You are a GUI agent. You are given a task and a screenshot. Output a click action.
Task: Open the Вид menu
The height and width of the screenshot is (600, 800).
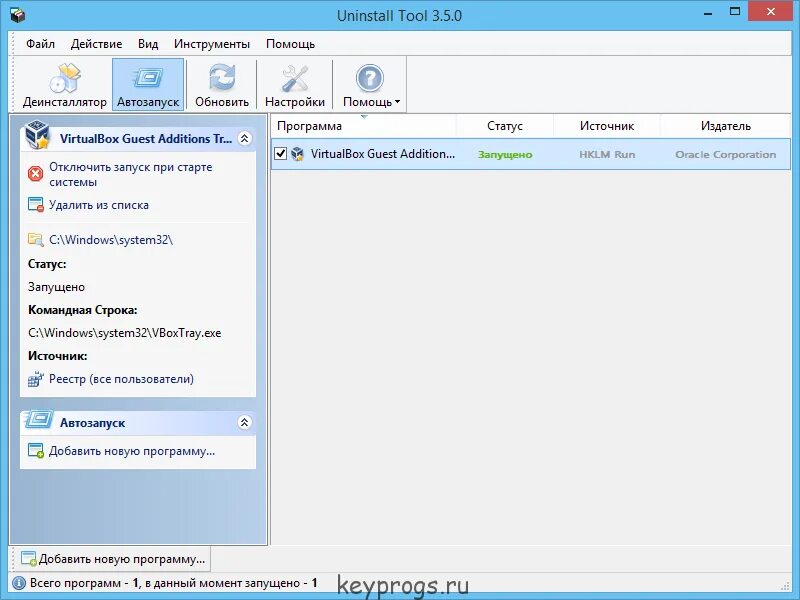click(x=148, y=44)
